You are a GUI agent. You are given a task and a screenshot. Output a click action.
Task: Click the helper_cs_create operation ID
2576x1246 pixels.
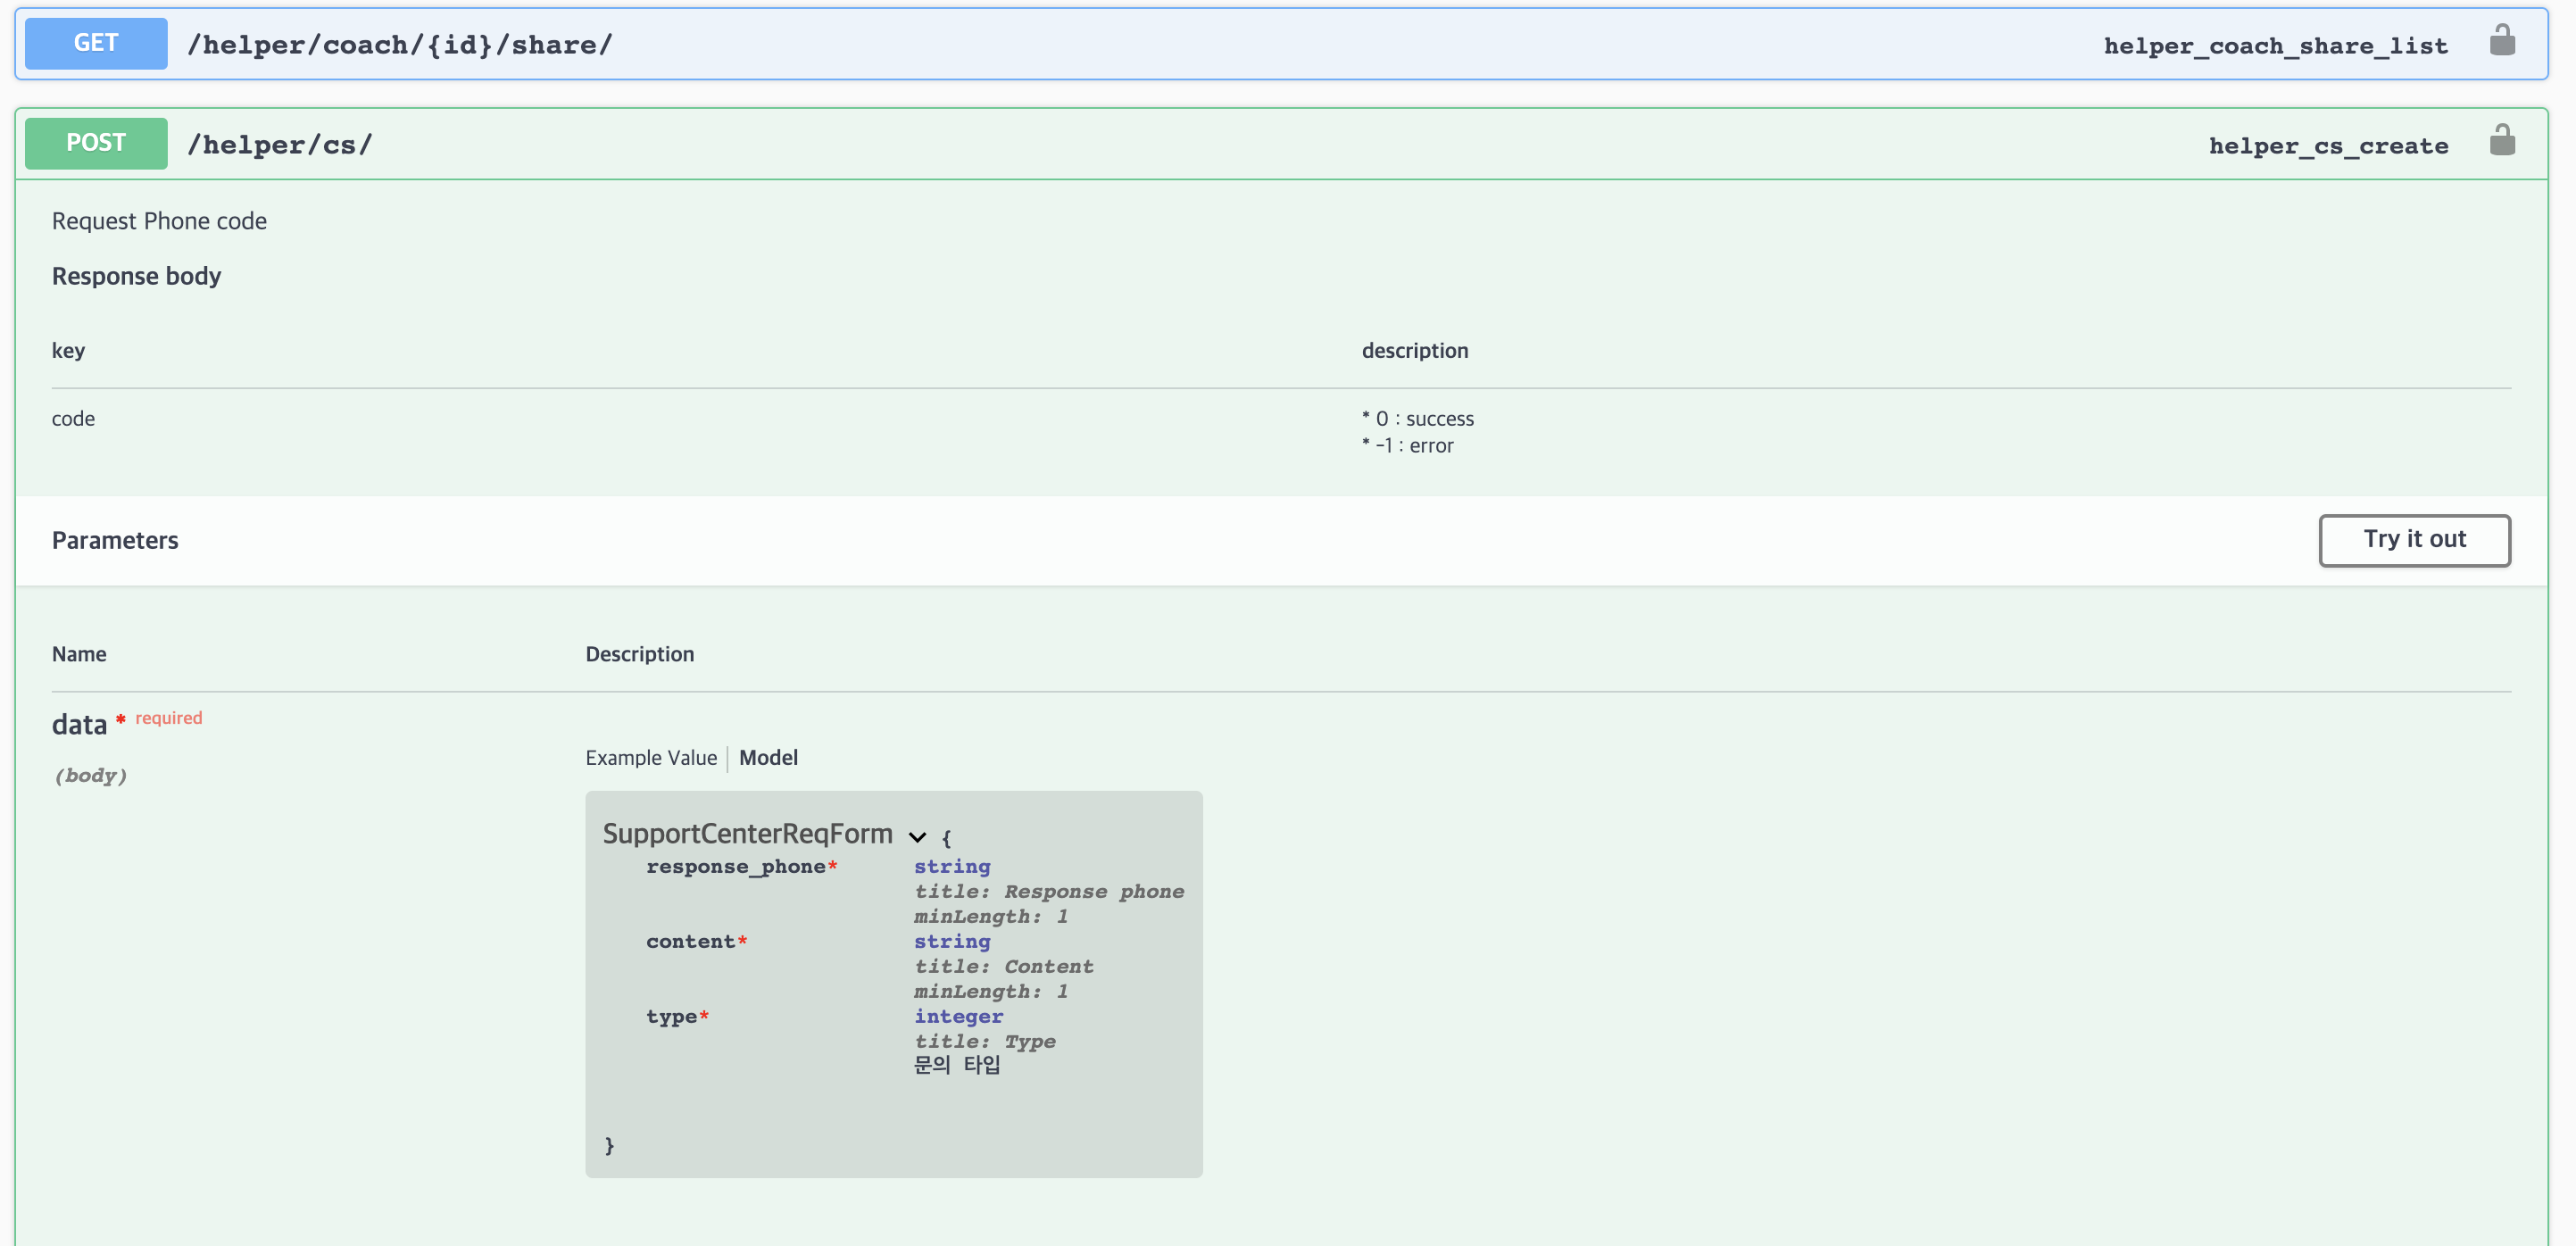(x=2328, y=146)
